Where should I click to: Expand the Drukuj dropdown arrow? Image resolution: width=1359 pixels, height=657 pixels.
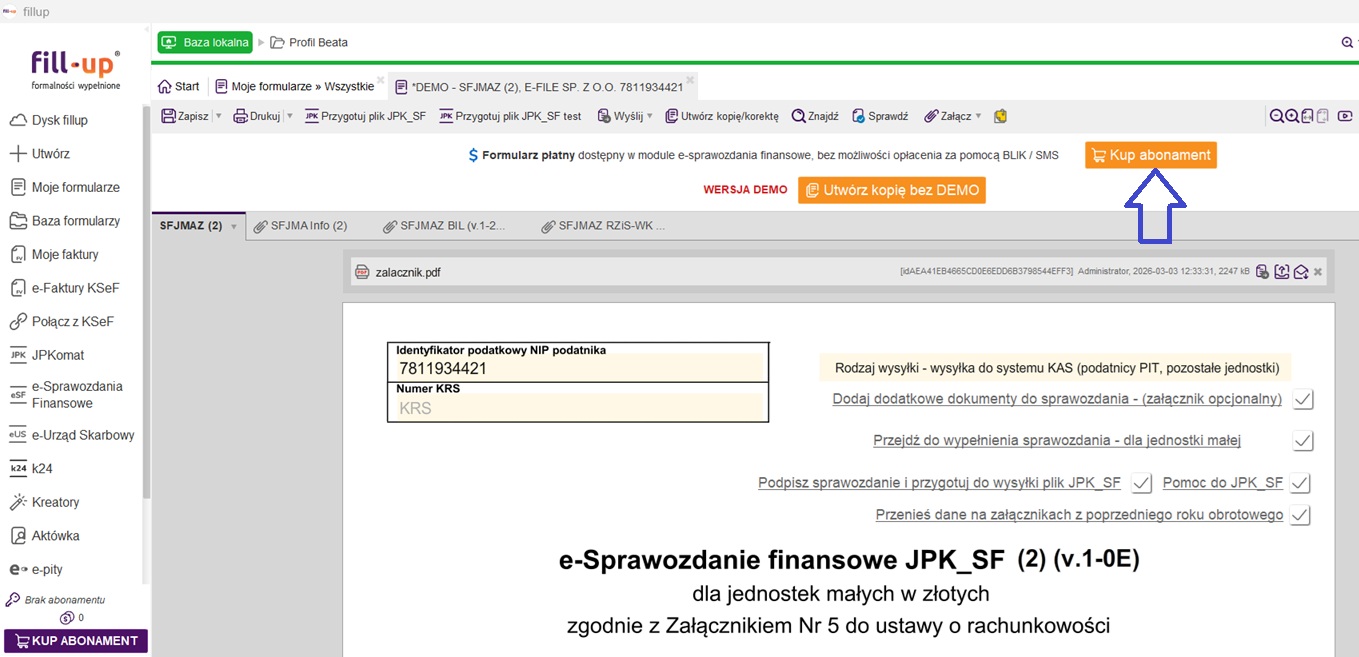(290, 116)
